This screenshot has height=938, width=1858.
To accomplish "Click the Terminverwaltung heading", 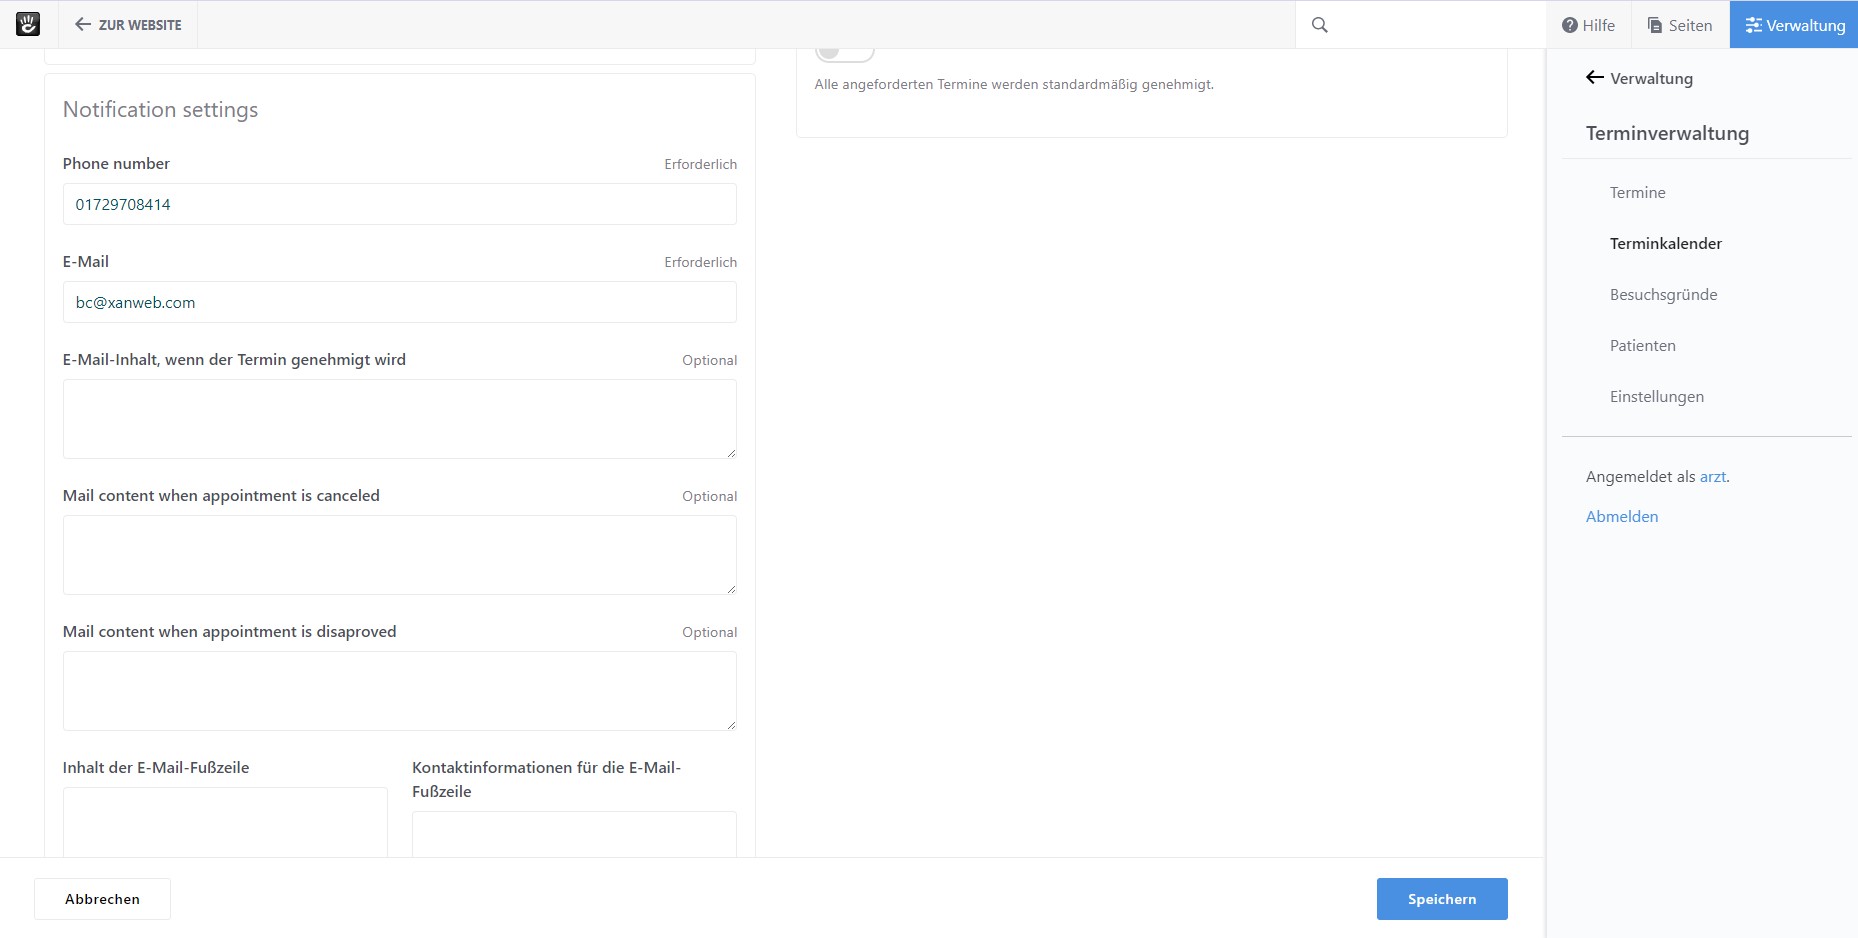I will click(1667, 133).
